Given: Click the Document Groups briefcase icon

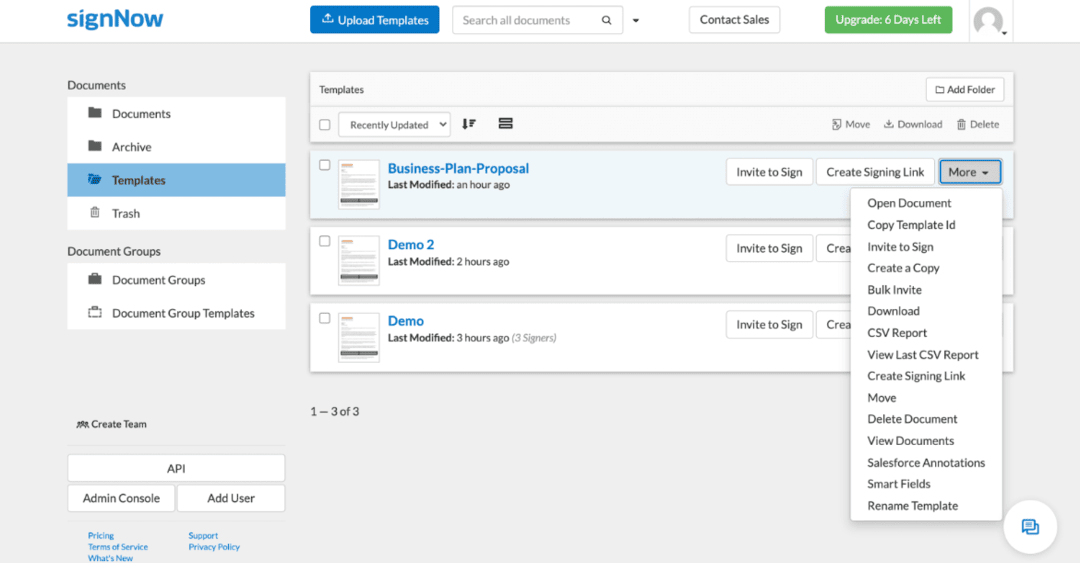Looking at the screenshot, I should (x=95, y=280).
